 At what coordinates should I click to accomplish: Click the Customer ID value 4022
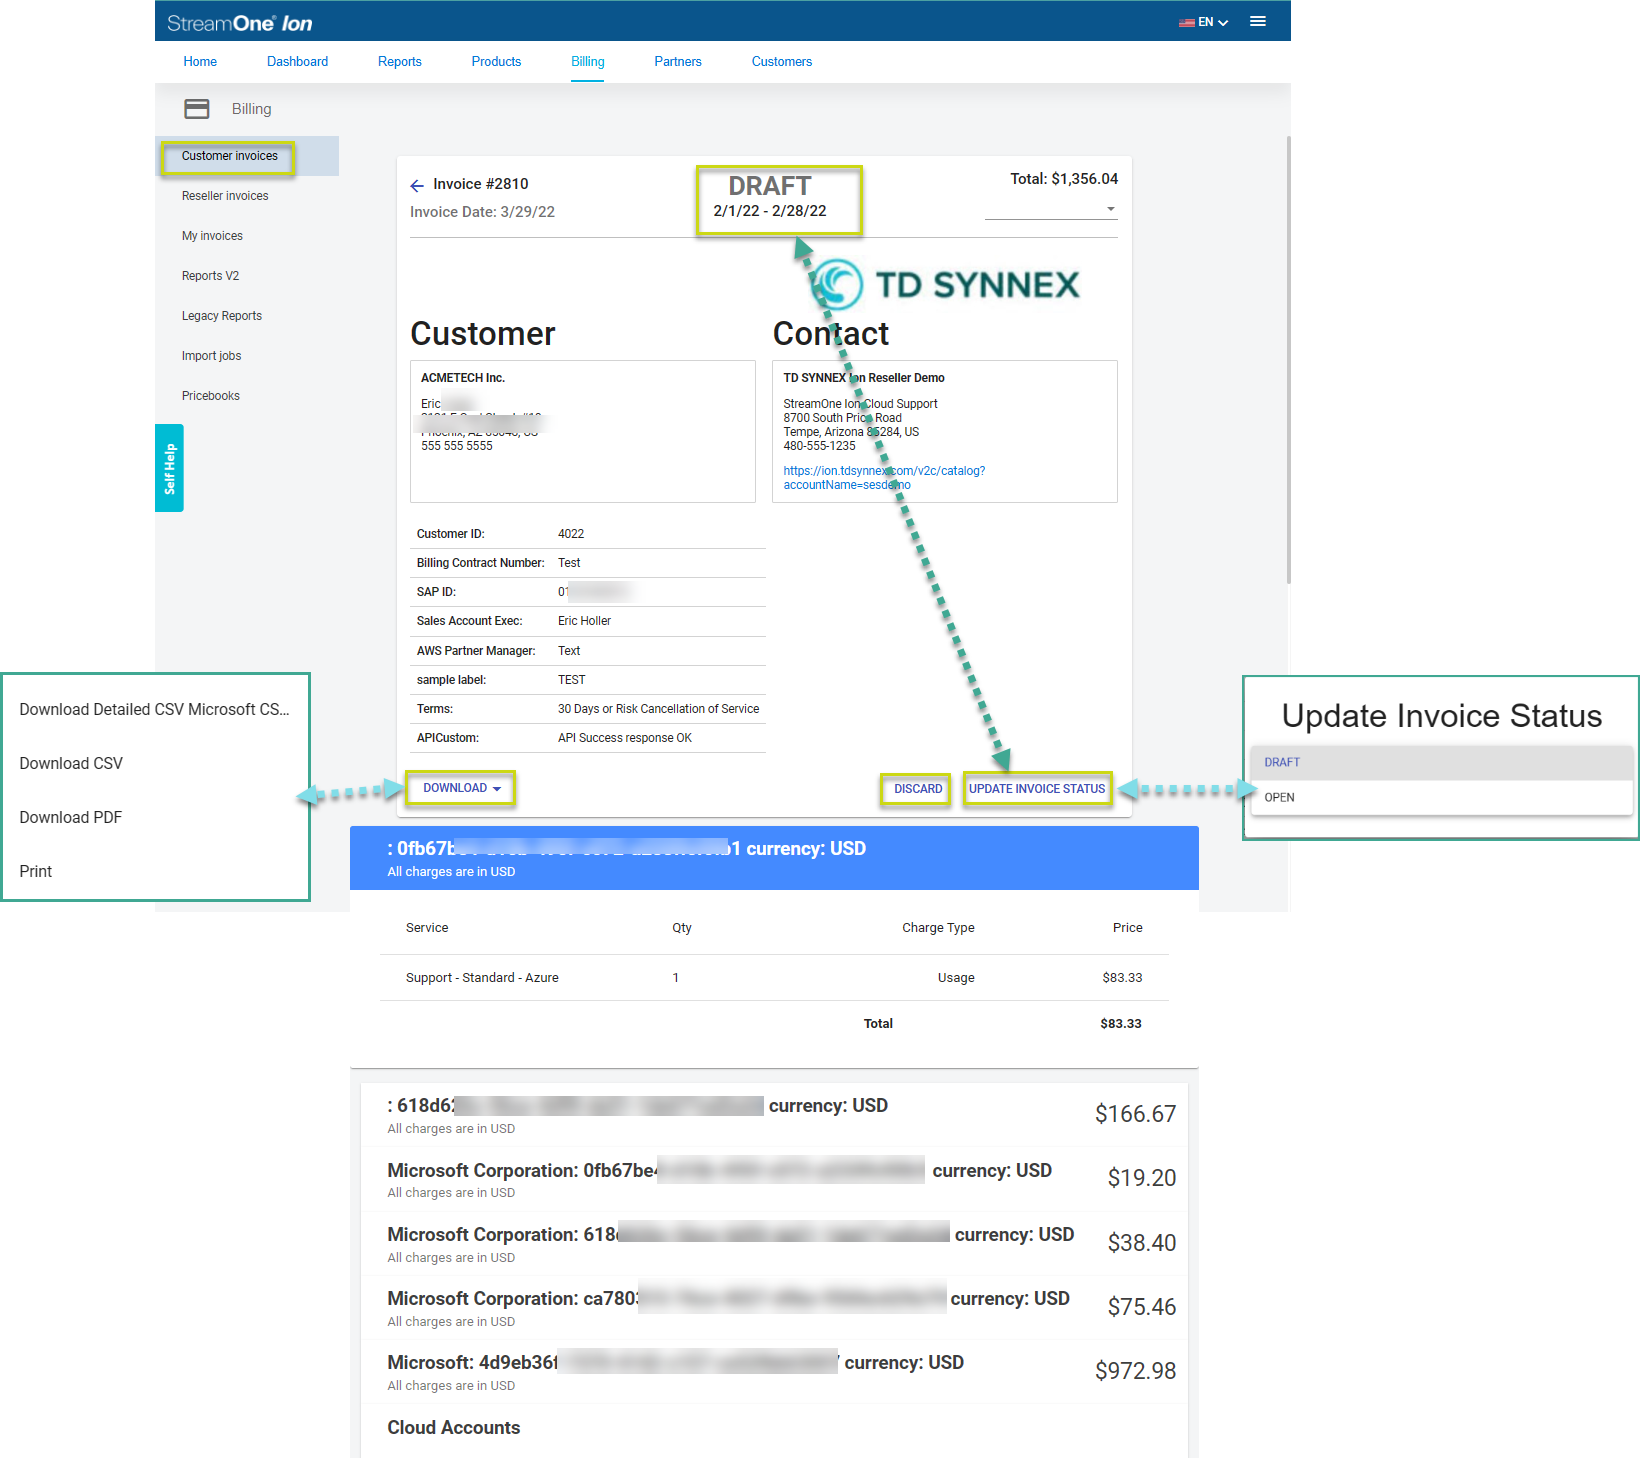pyautogui.click(x=571, y=534)
